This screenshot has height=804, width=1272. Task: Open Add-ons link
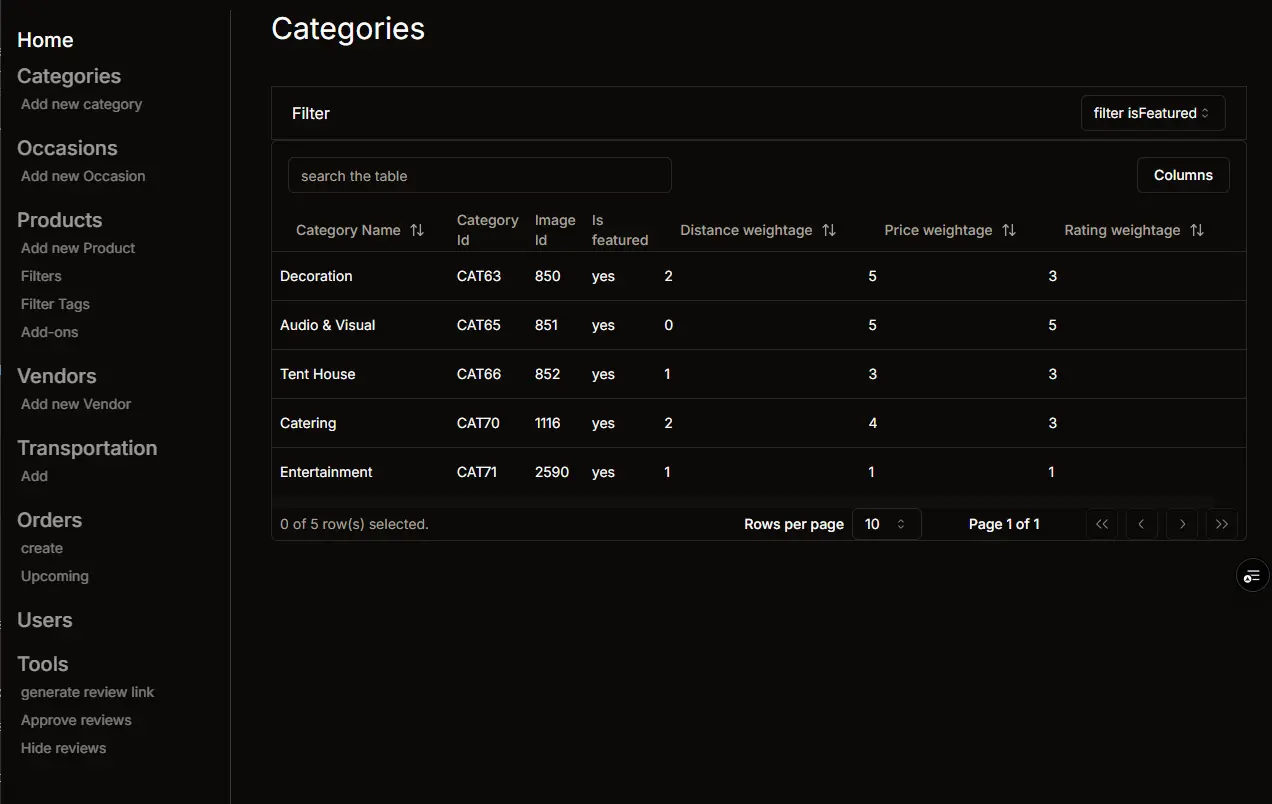coord(49,332)
